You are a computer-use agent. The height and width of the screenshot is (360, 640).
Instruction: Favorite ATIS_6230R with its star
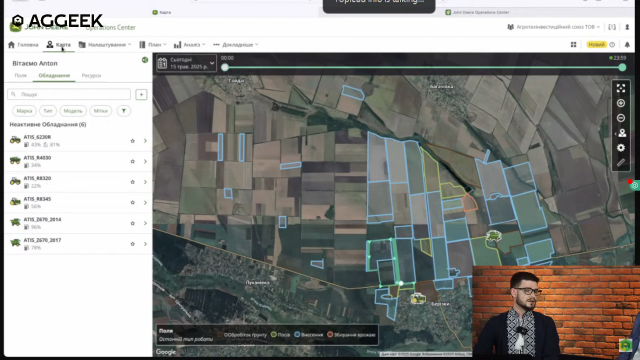132,141
